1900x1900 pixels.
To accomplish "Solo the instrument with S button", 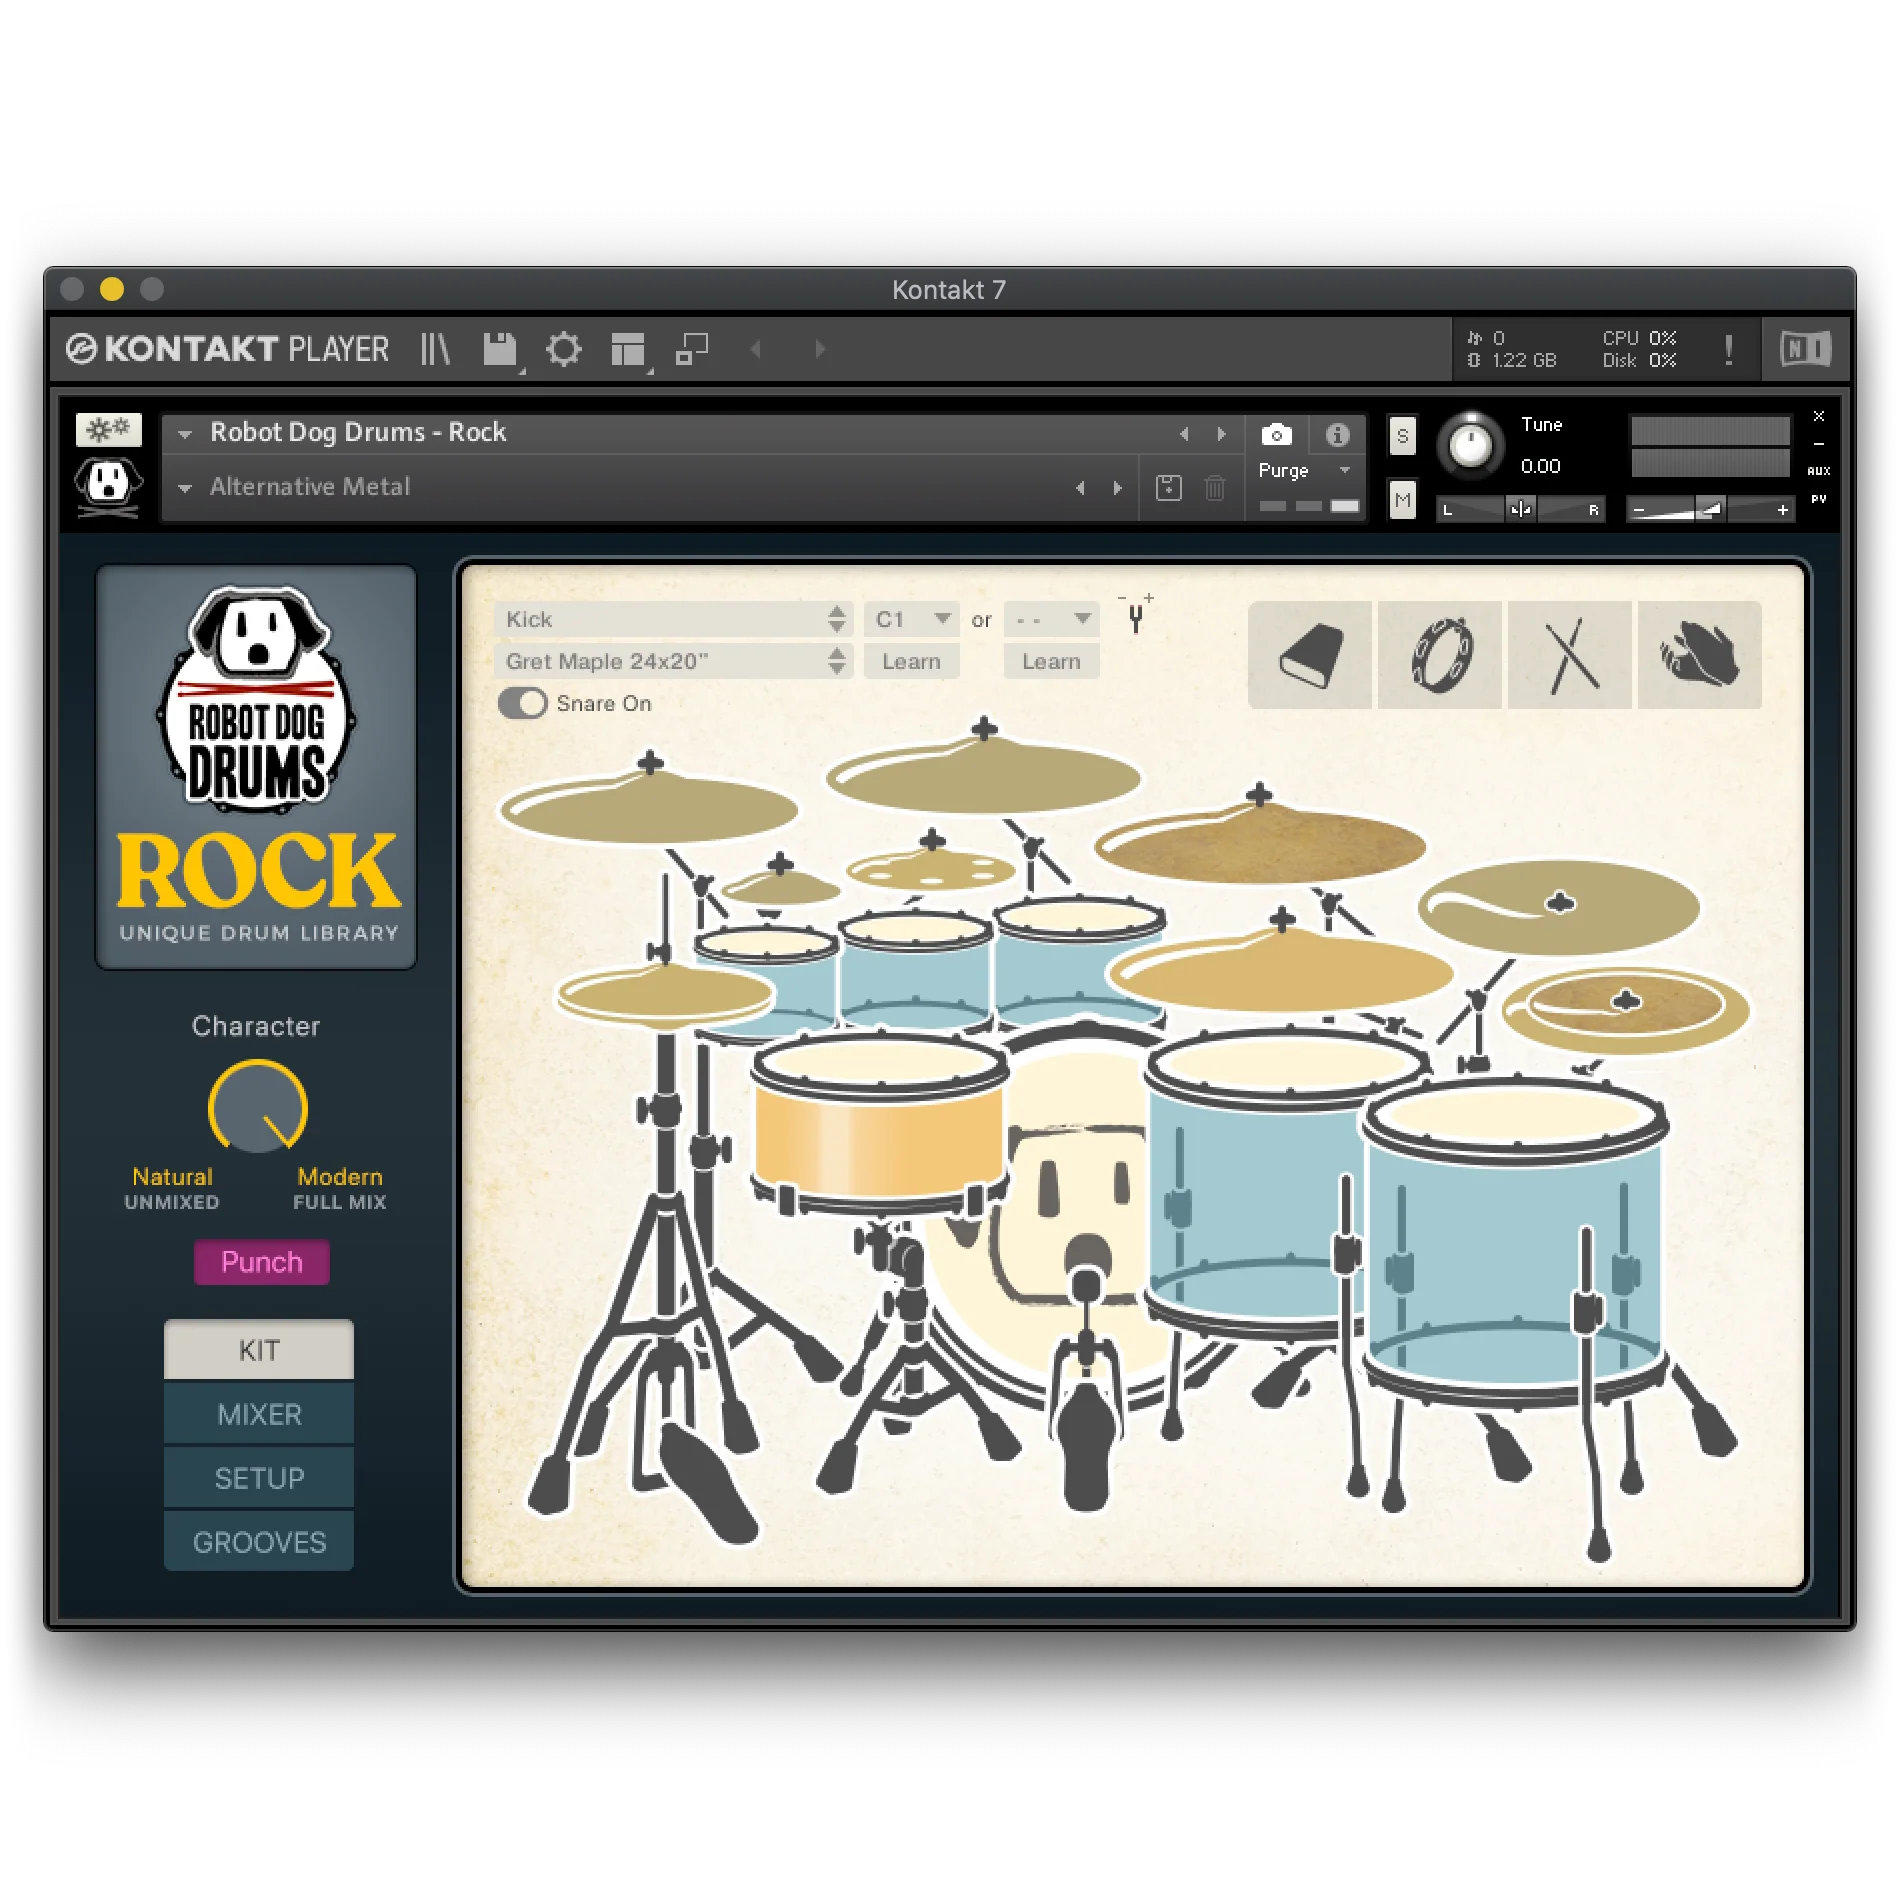I will pyautogui.click(x=1402, y=436).
